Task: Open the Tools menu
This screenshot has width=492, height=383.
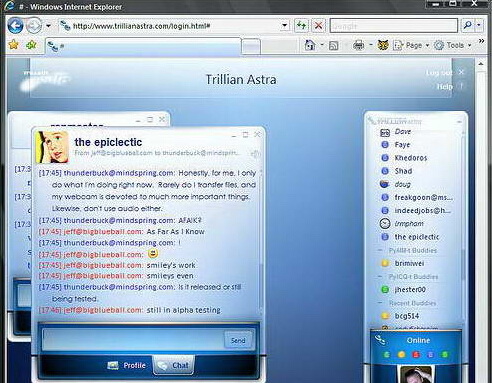Action: (453, 45)
